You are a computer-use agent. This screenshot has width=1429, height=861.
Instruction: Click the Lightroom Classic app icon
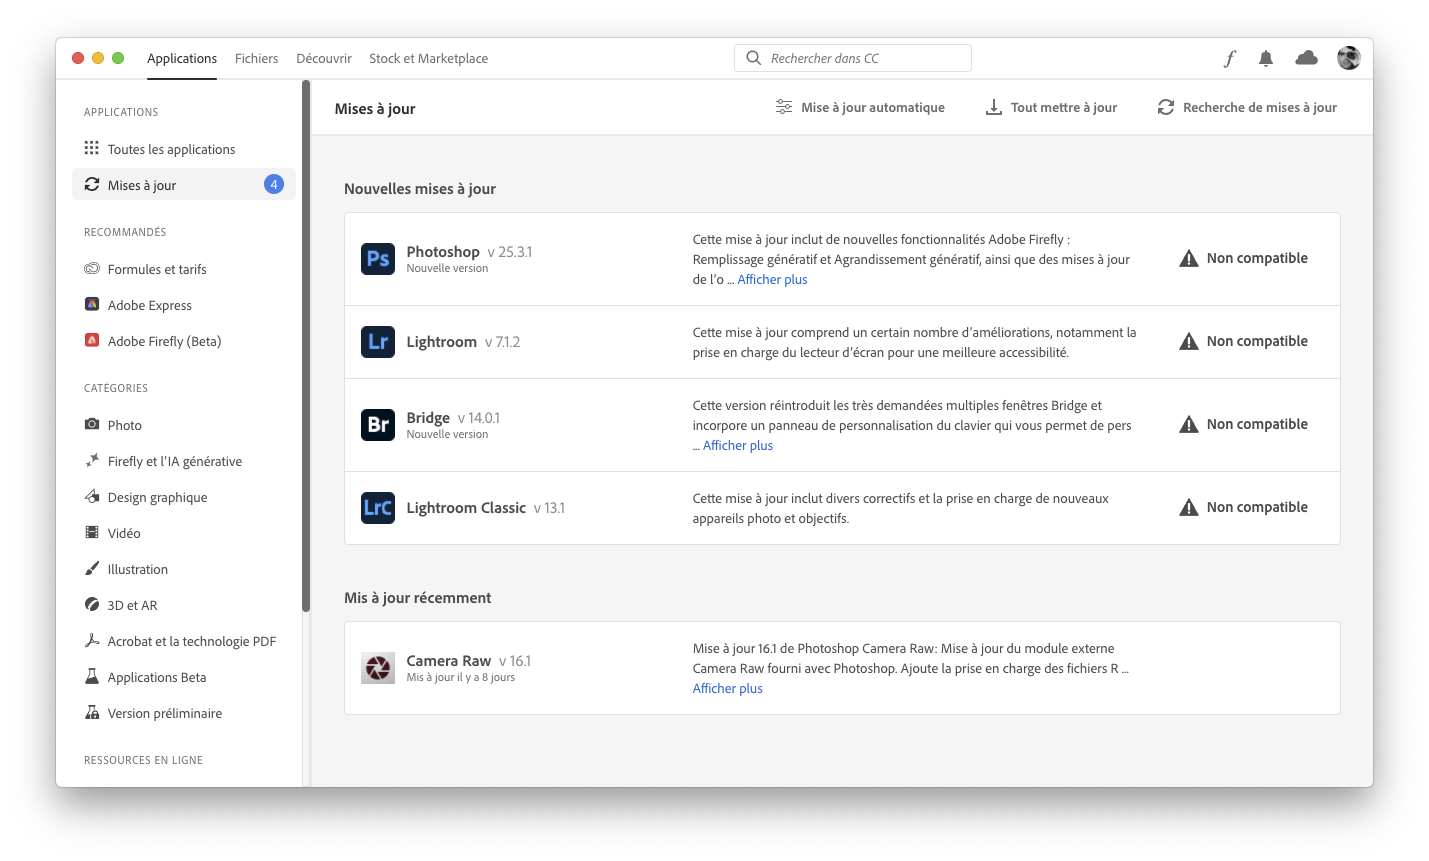click(x=378, y=508)
